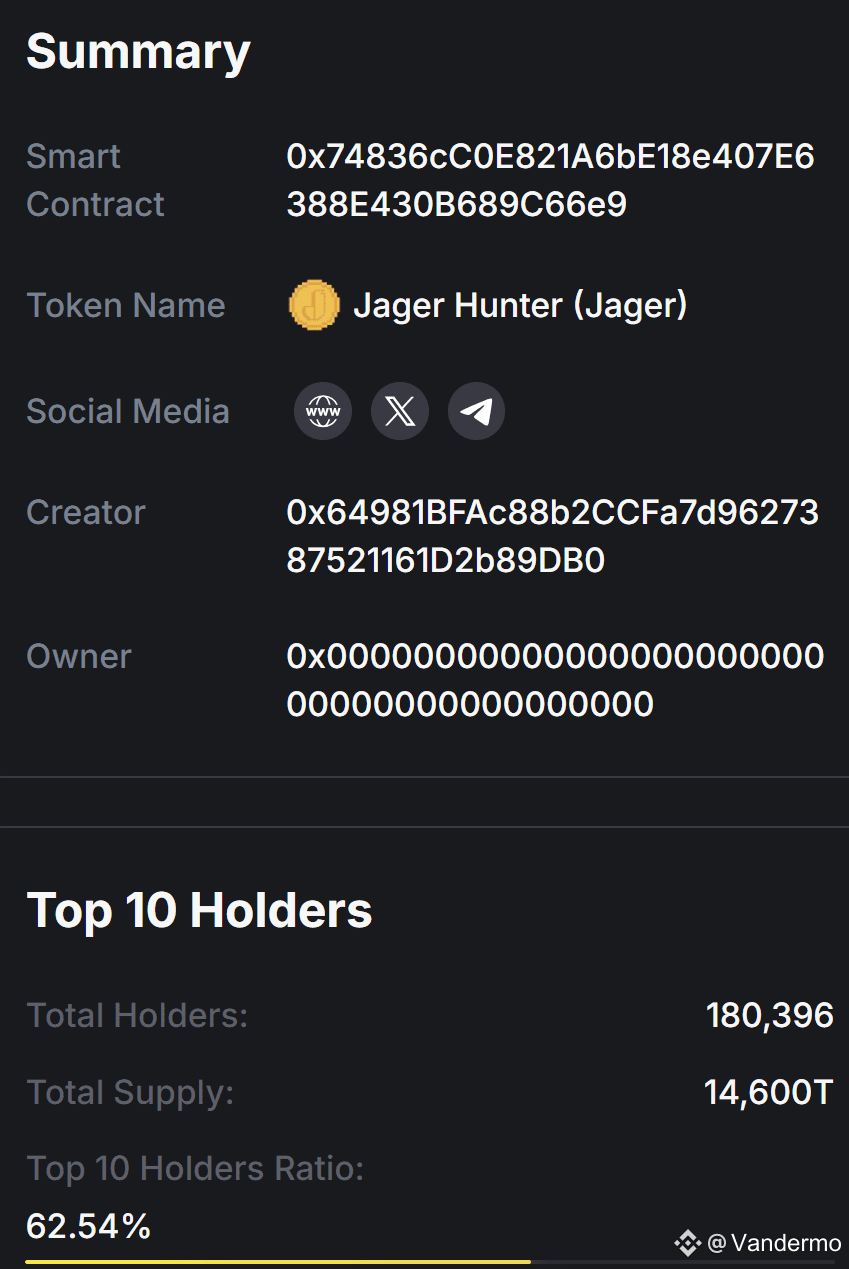The height and width of the screenshot is (1269, 849).
Task: Click the Smart Contract label
Action: click(x=95, y=180)
